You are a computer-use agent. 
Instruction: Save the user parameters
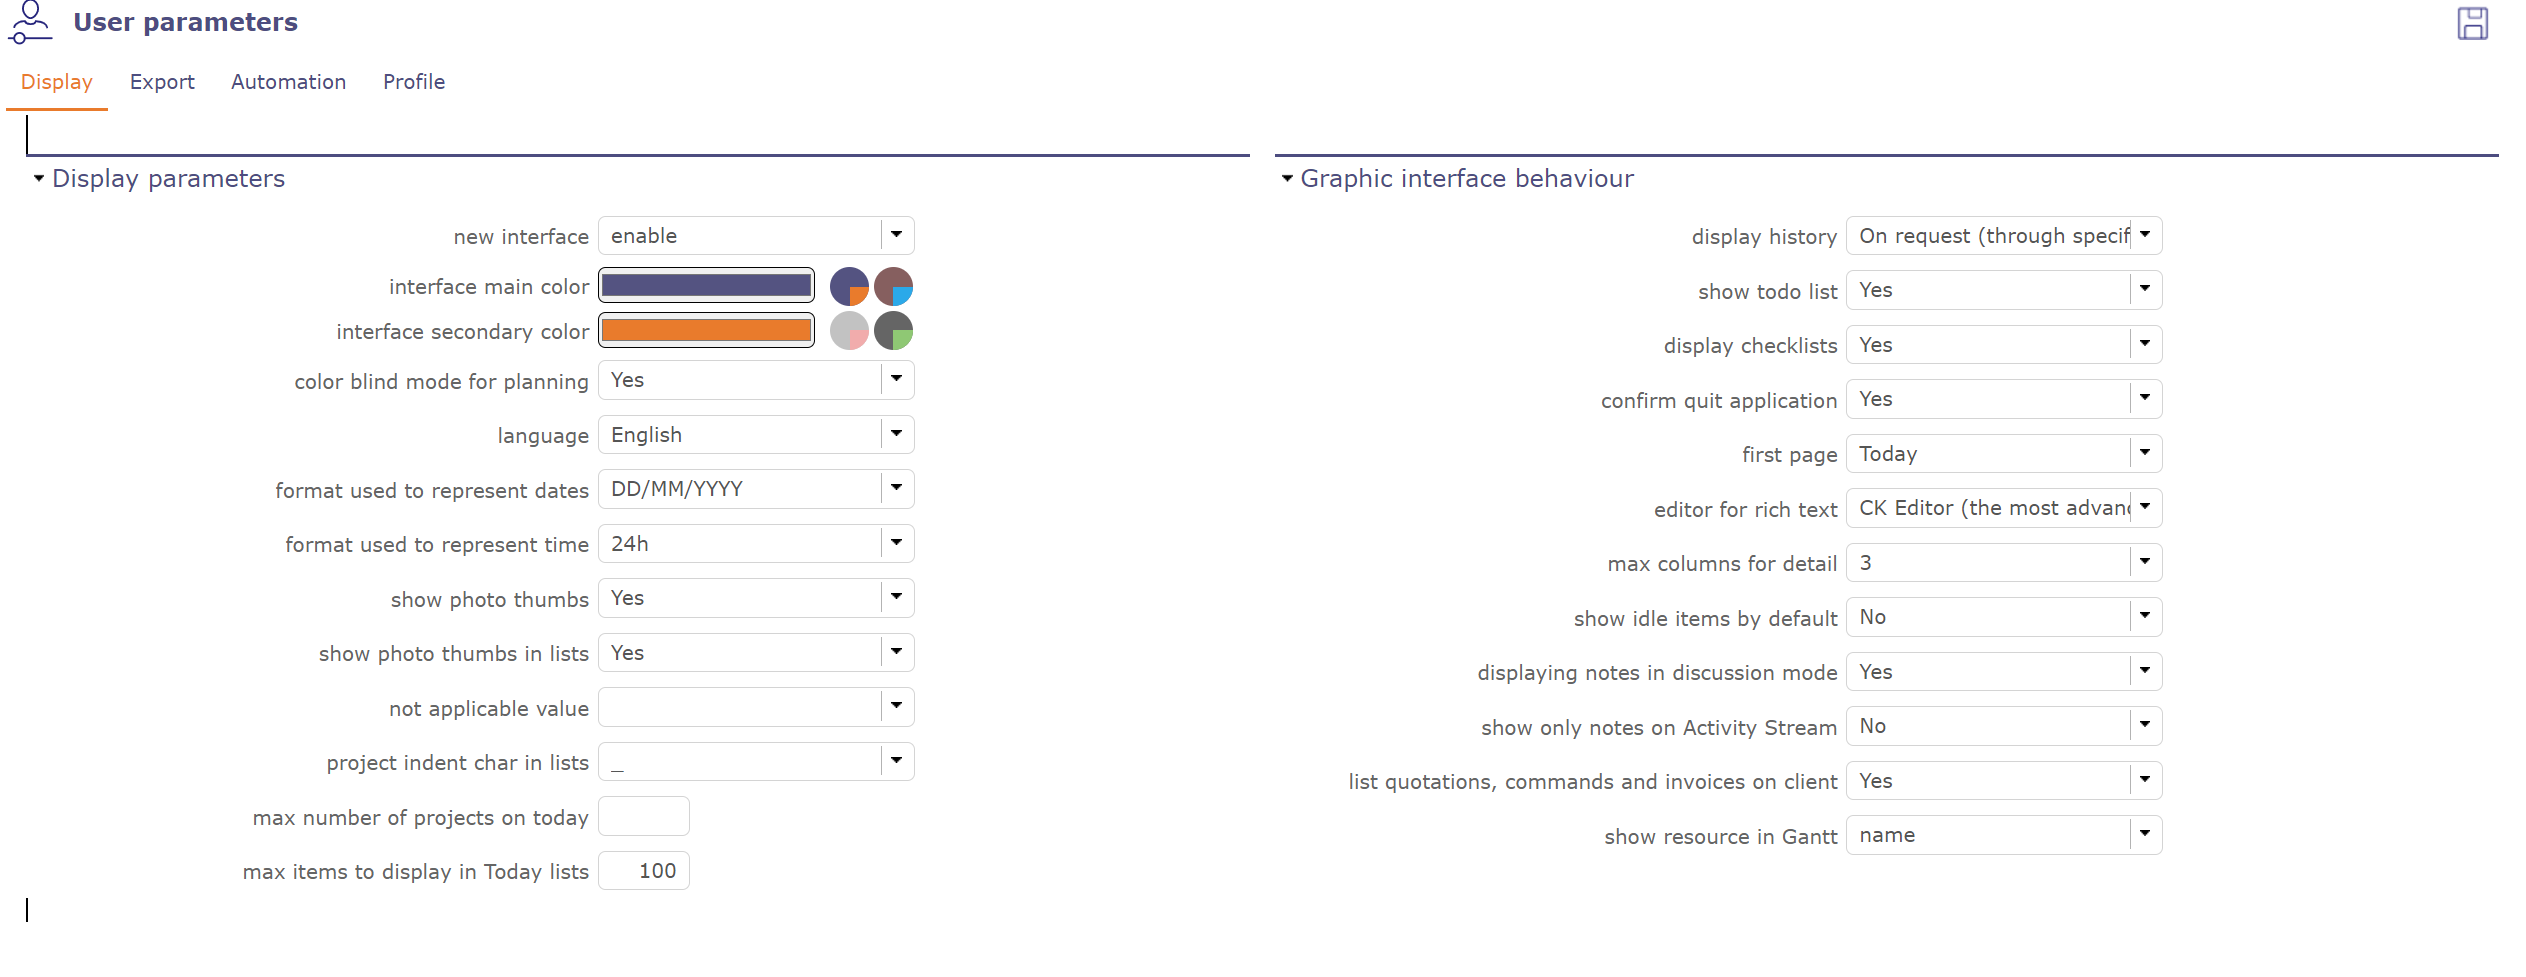(2474, 22)
